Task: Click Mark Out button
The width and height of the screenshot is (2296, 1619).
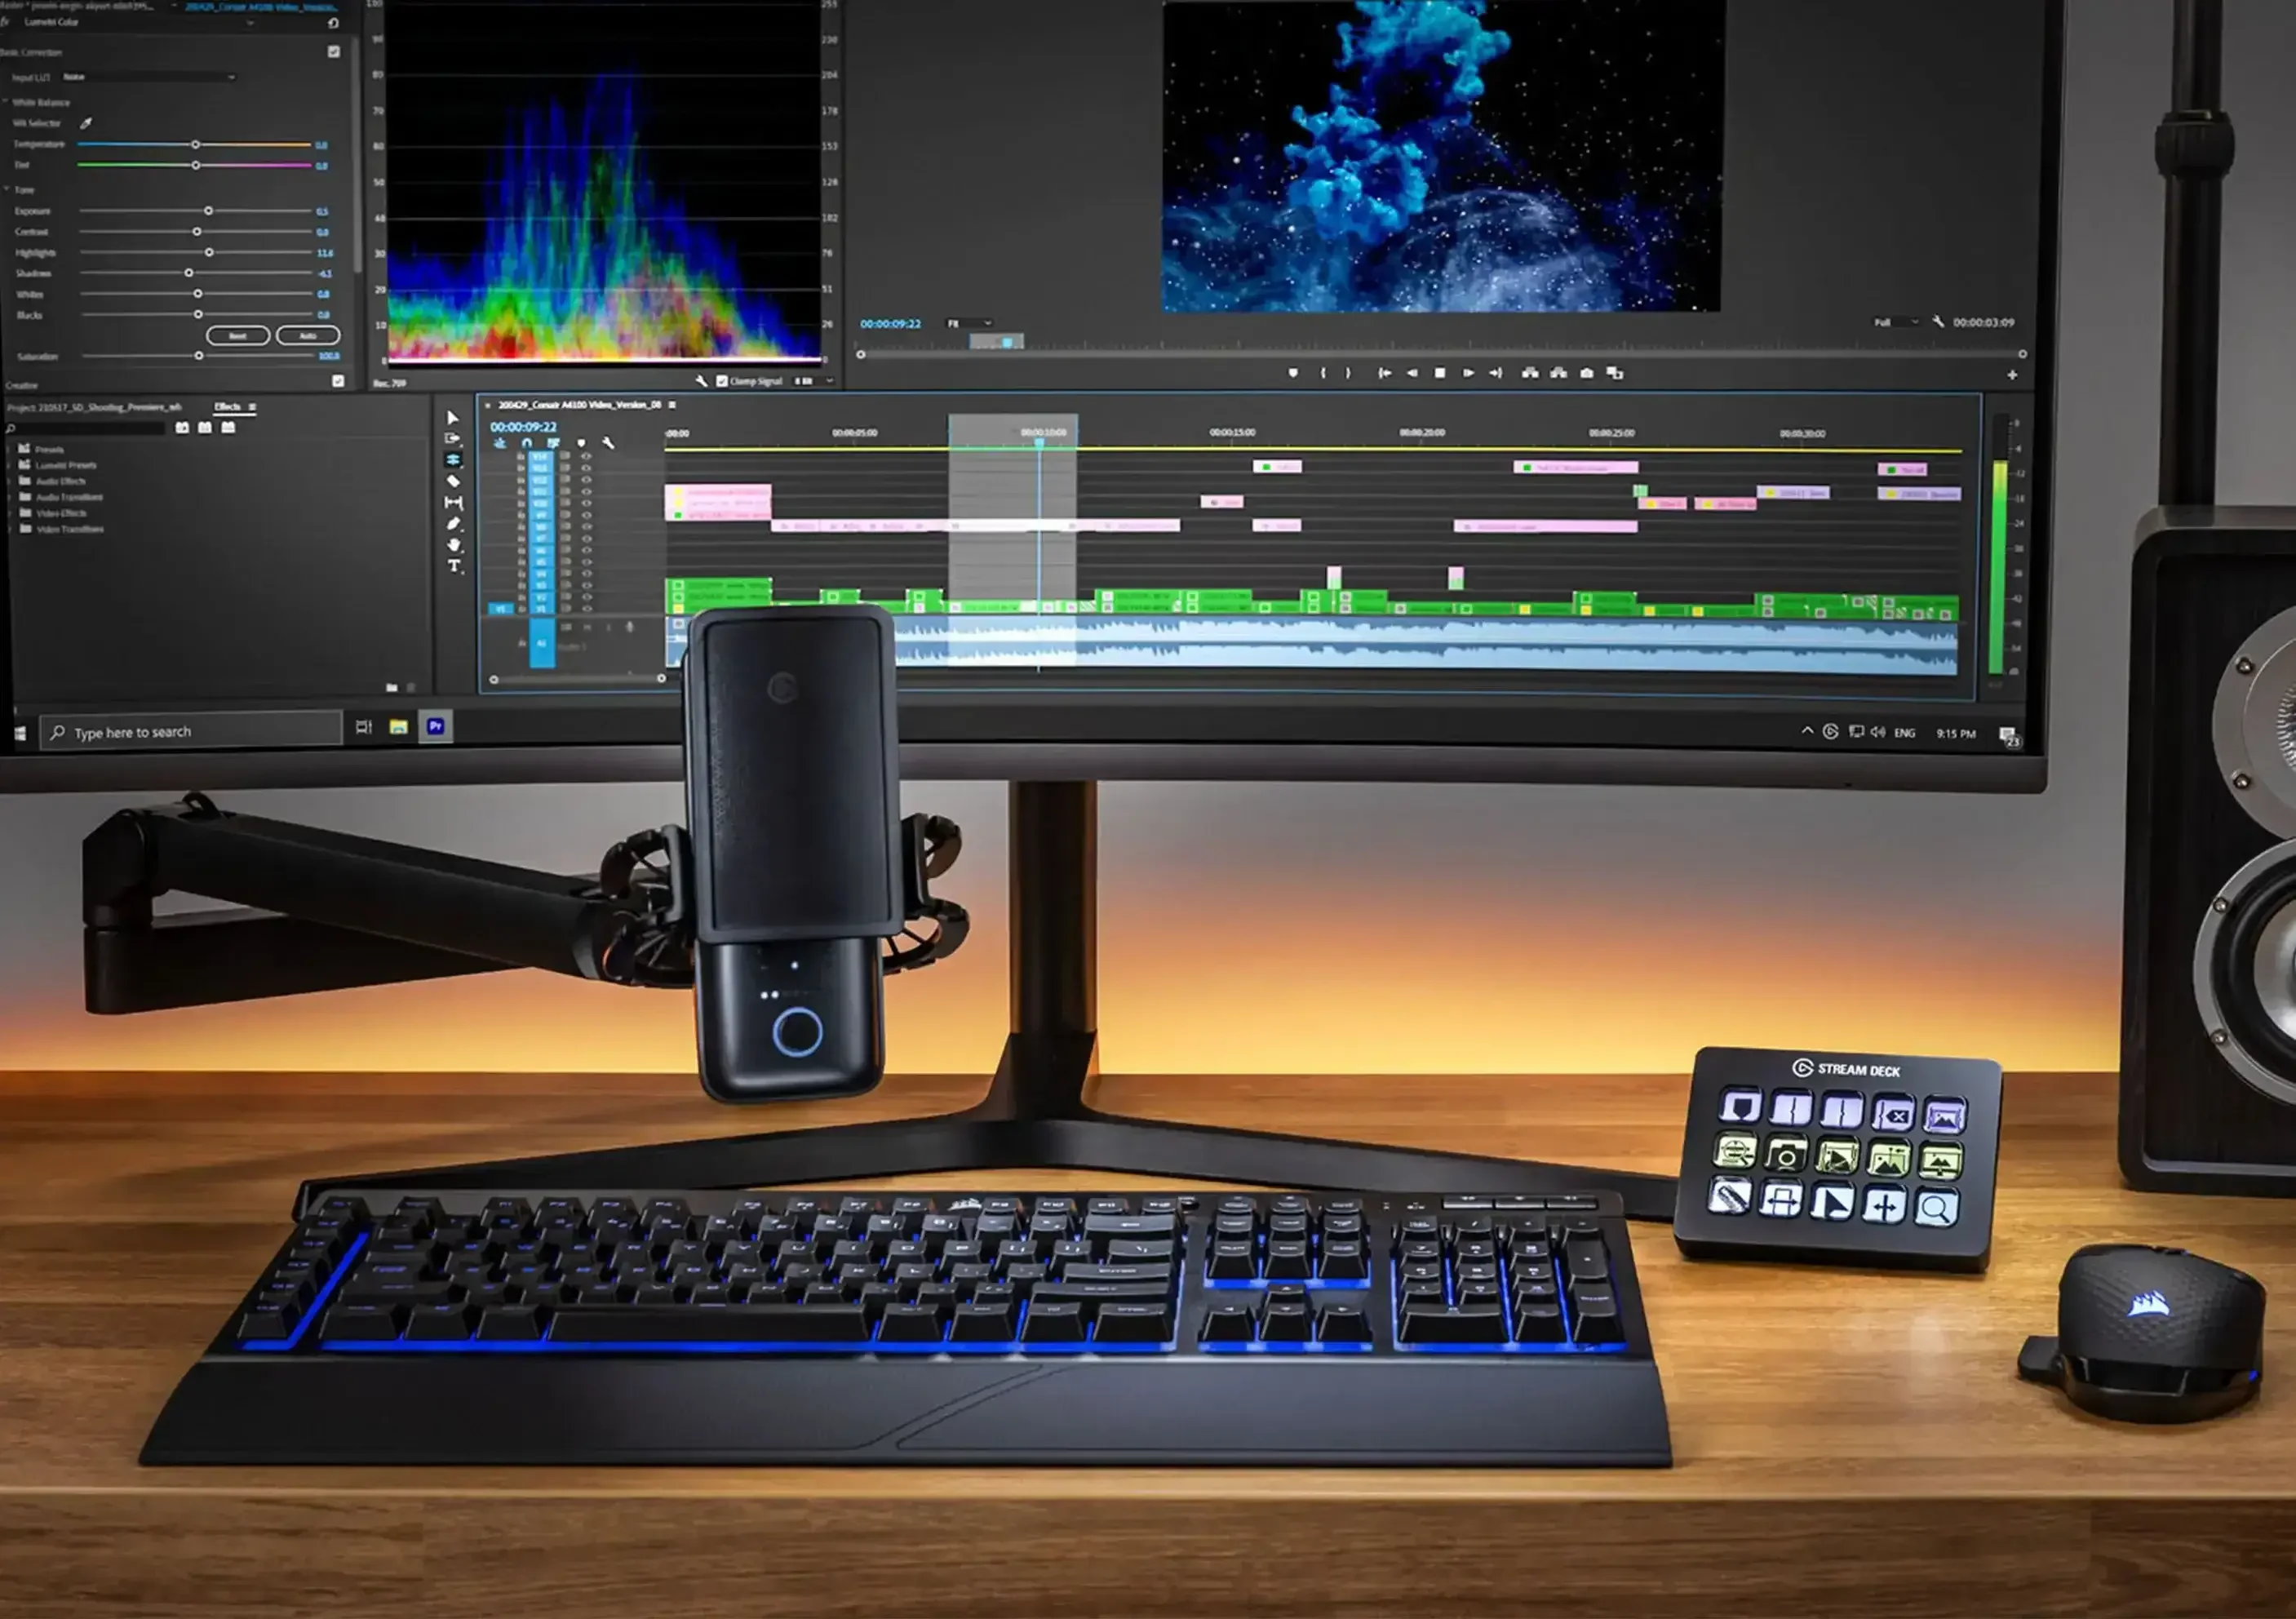Action: pos(1348,372)
